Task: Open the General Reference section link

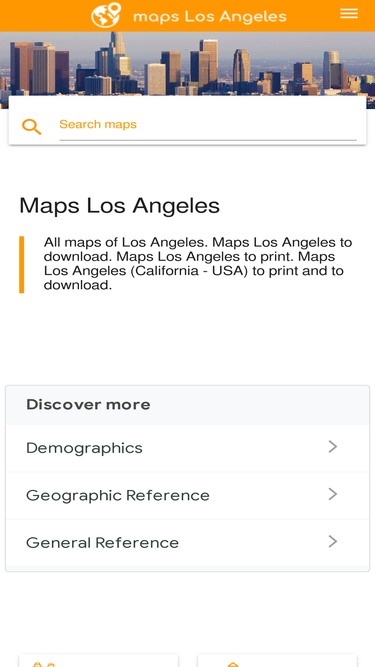Action: pyautogui.click(x=188, y=543)
